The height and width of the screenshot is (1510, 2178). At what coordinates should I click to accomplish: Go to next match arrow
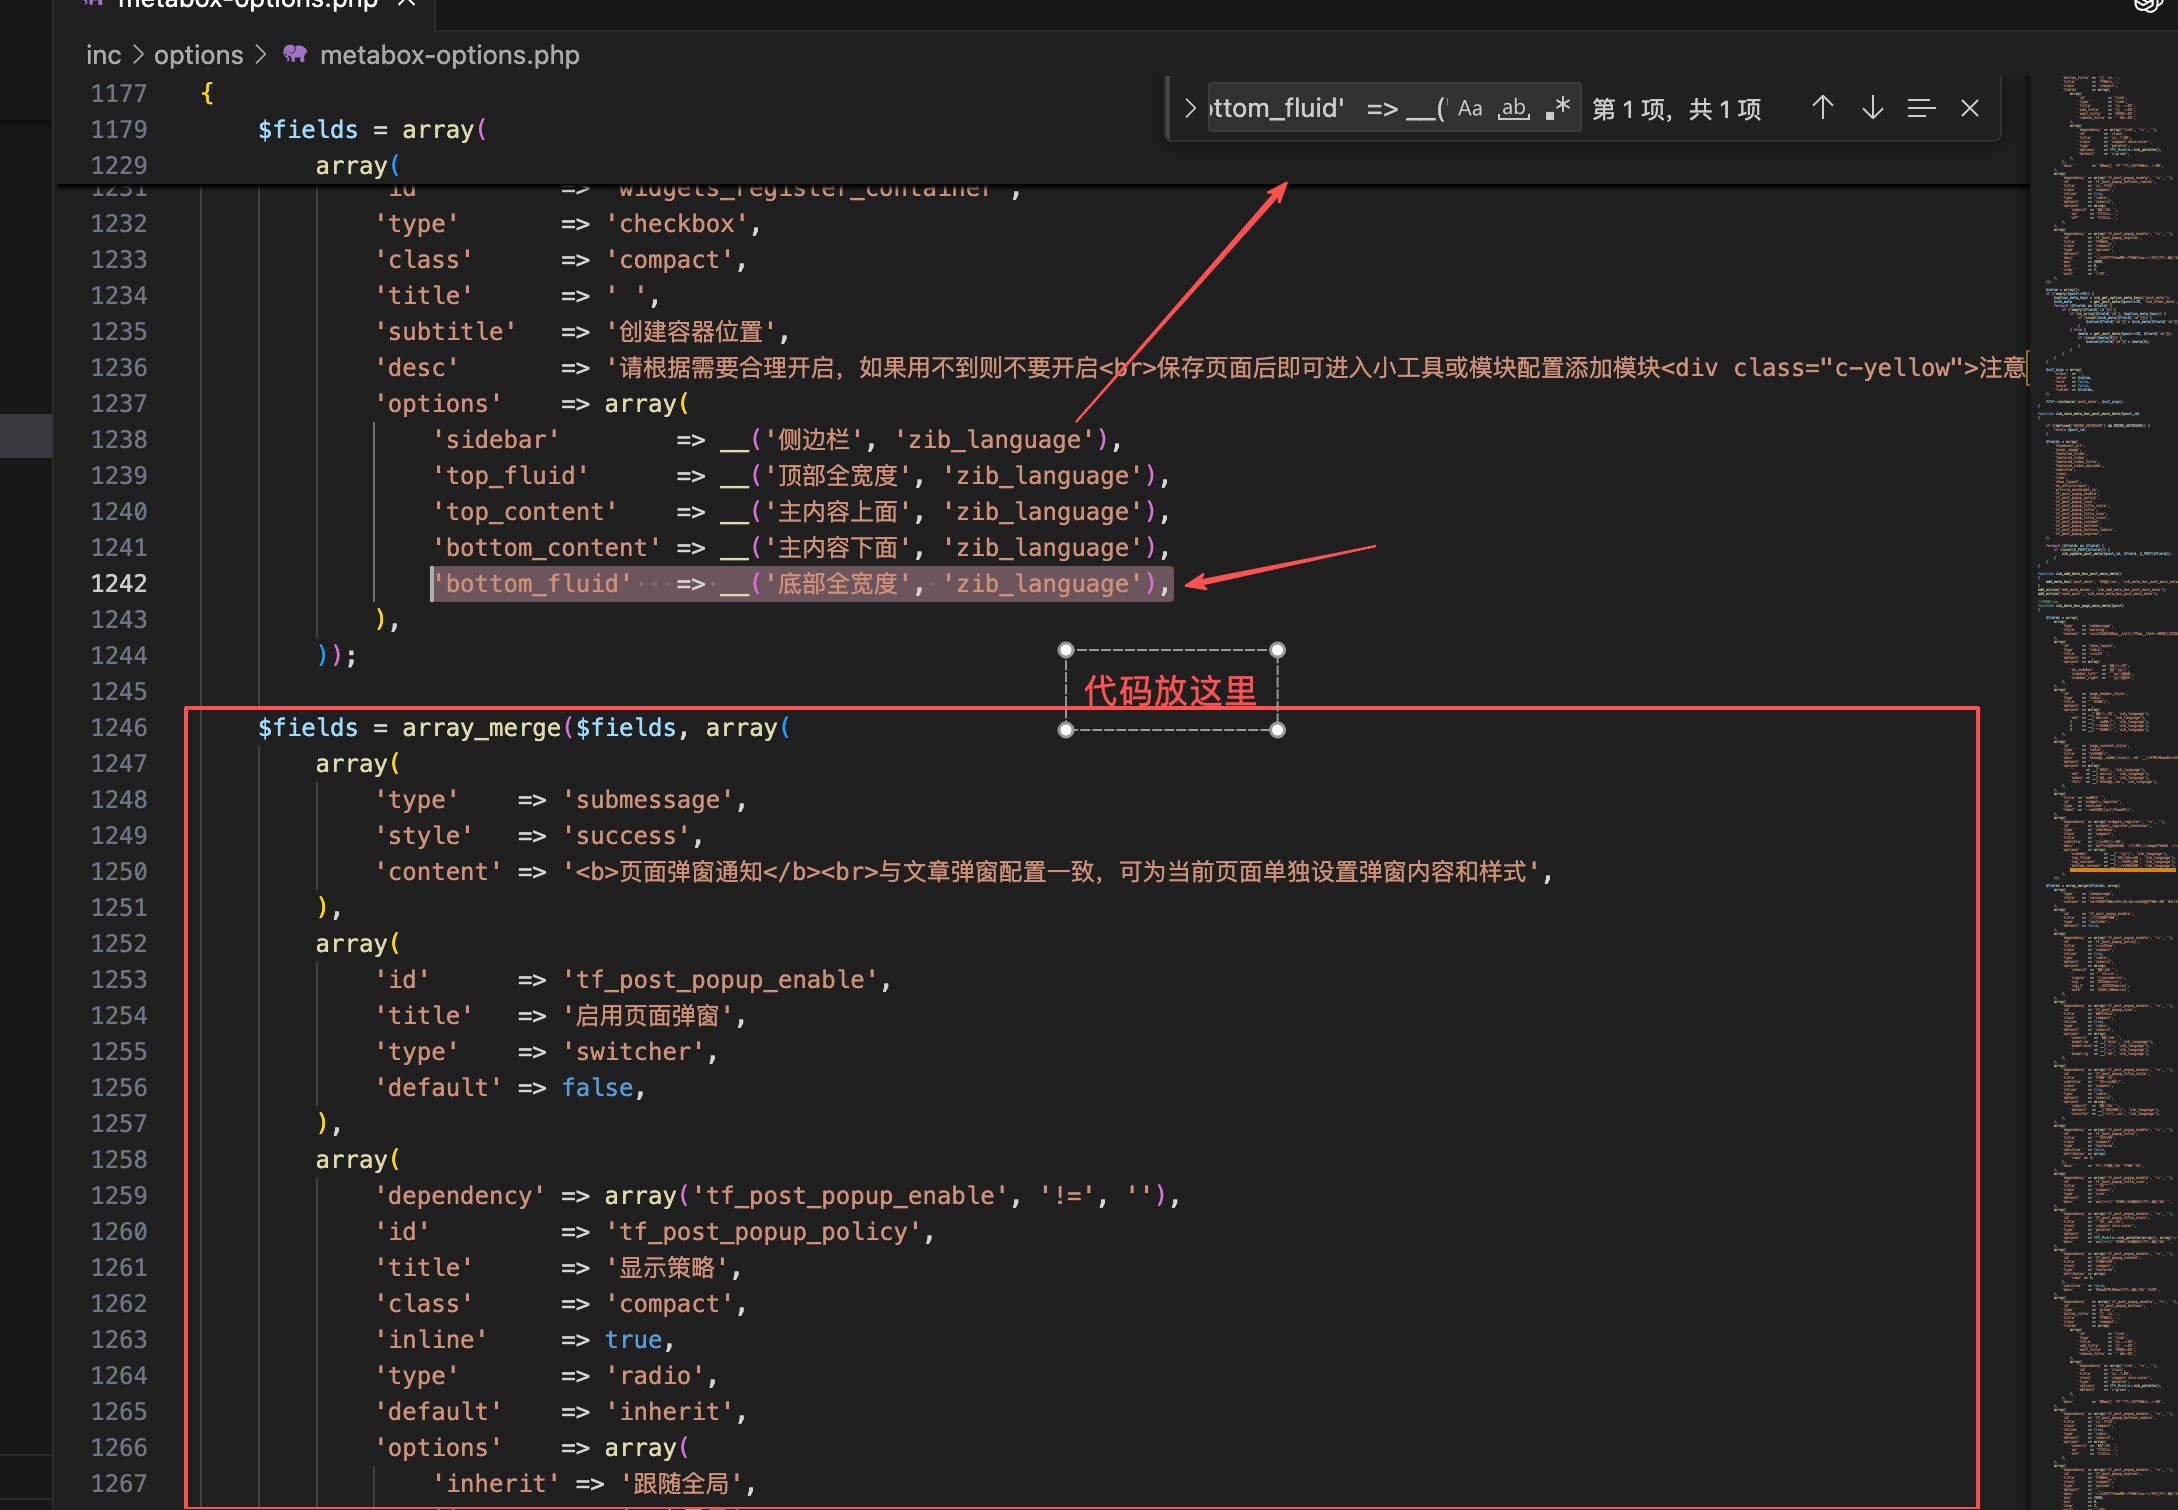(1872, 108)
